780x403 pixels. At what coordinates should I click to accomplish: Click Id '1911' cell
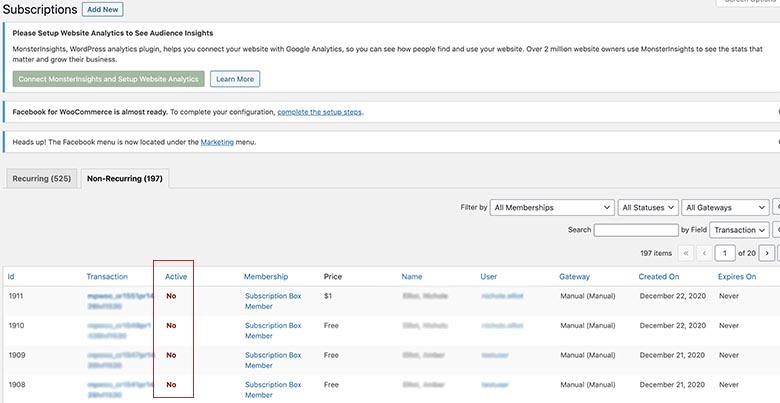(16, 296)
